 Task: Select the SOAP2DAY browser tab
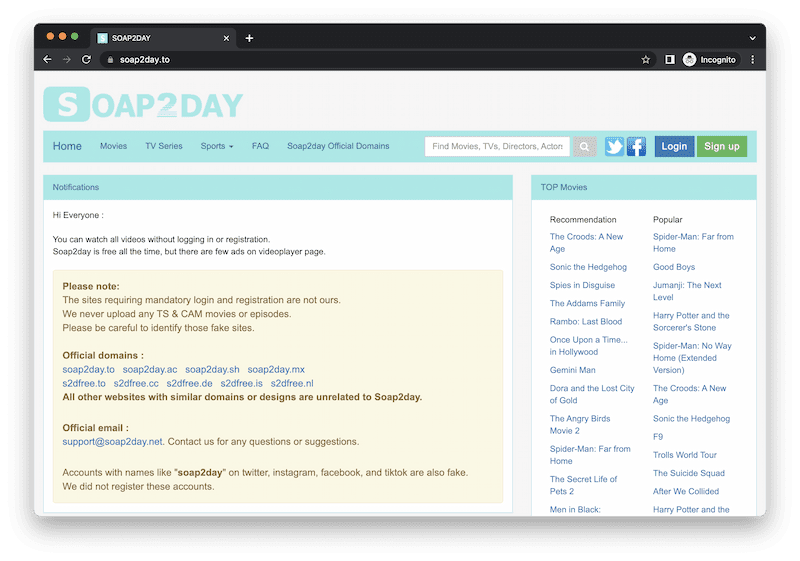(163, 38)
